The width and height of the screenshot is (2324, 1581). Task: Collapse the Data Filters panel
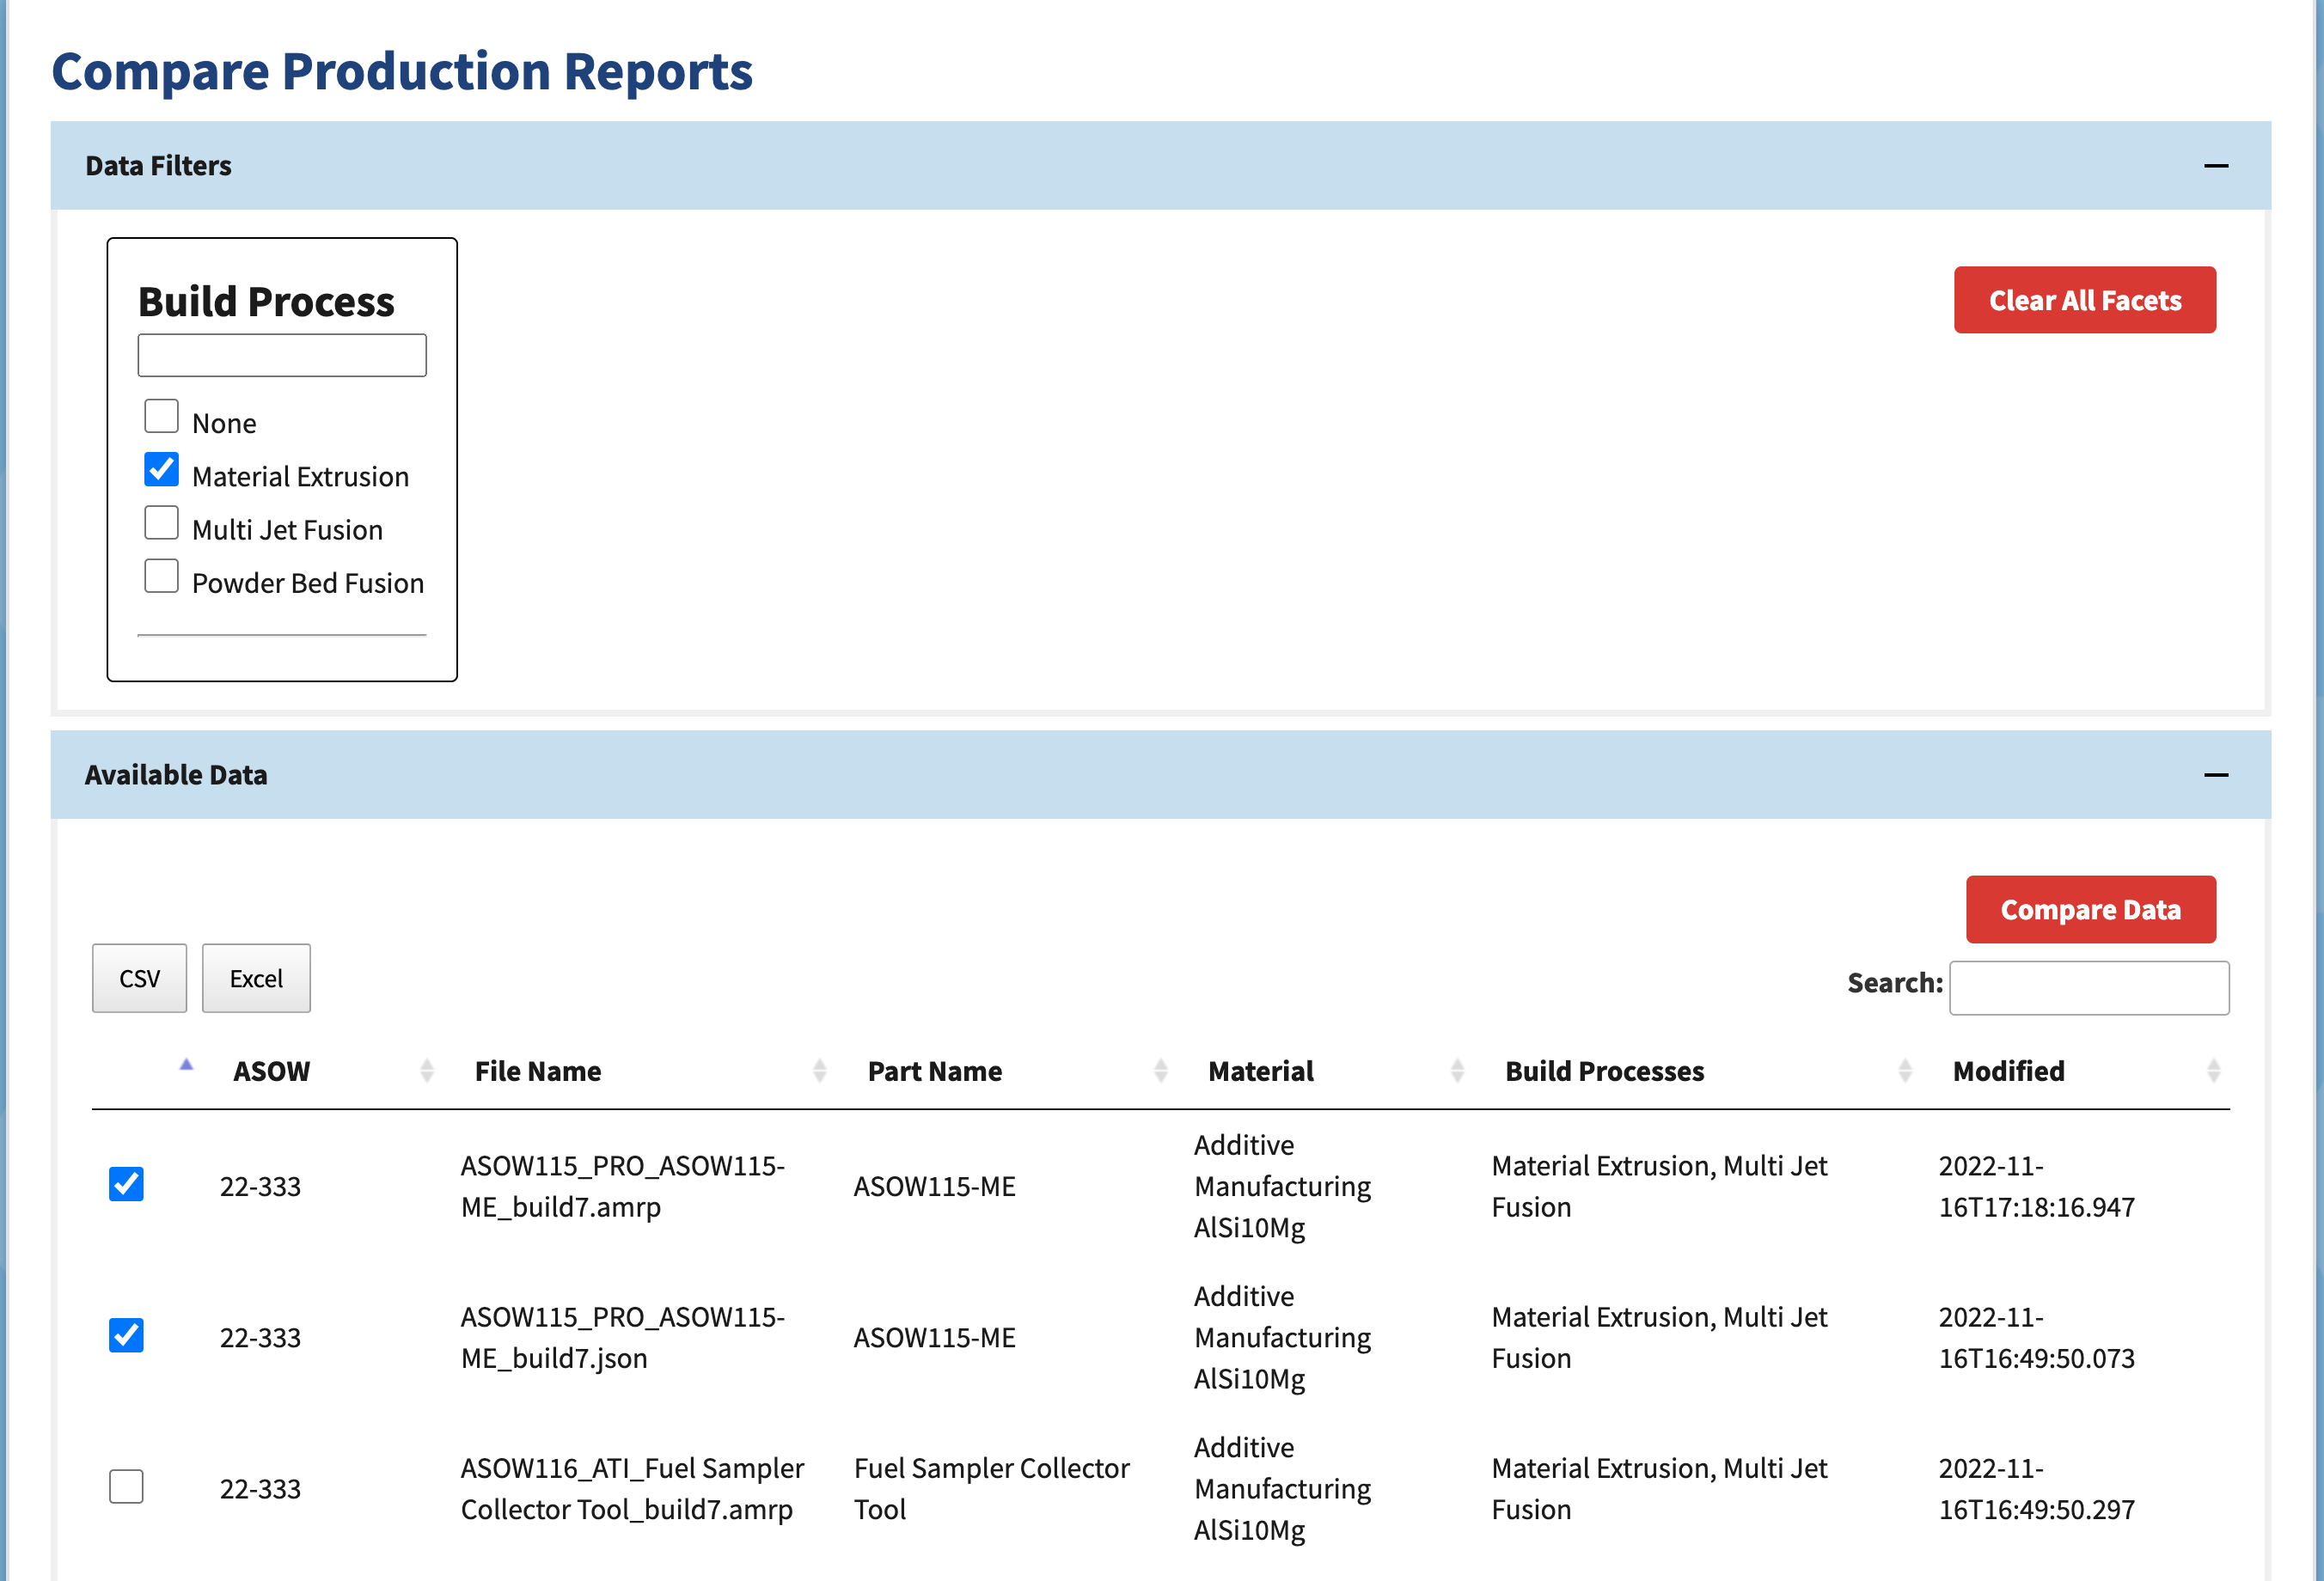[2215, 166]
